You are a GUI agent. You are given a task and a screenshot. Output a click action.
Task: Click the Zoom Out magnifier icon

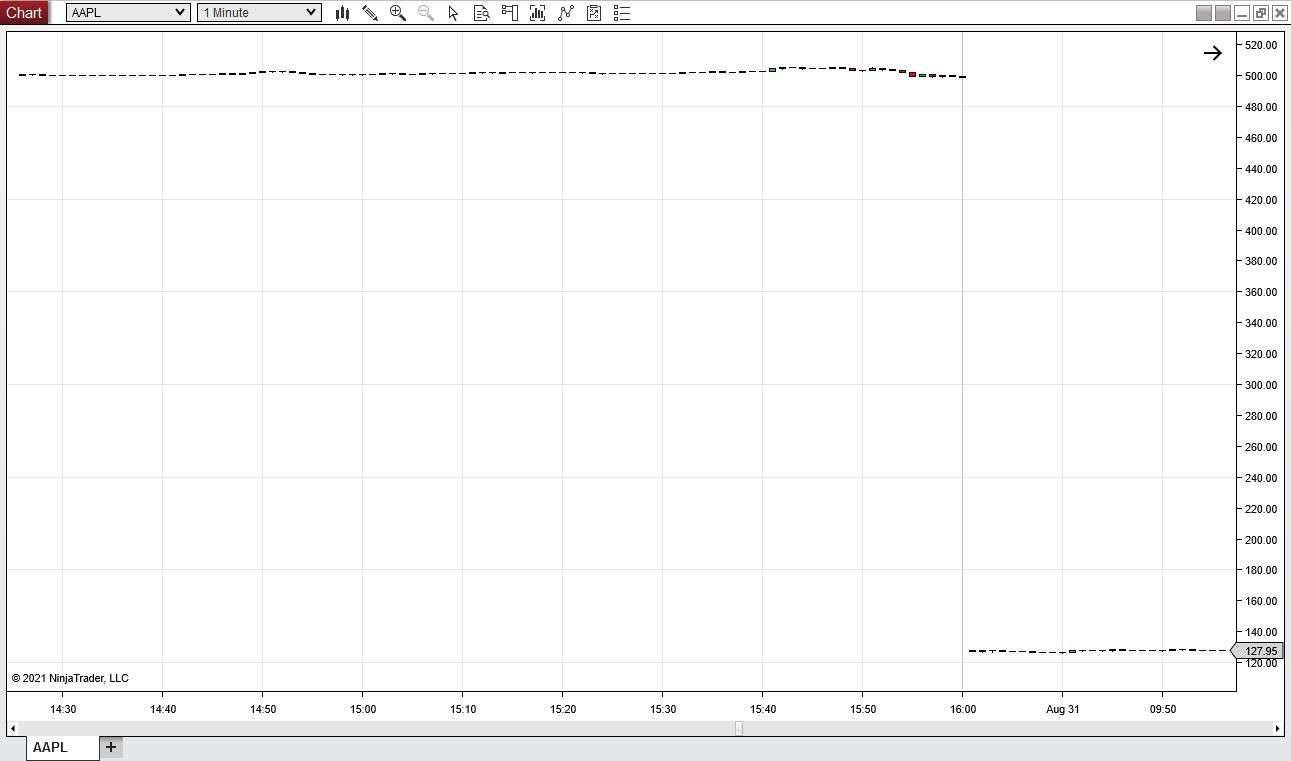(425, 13)
